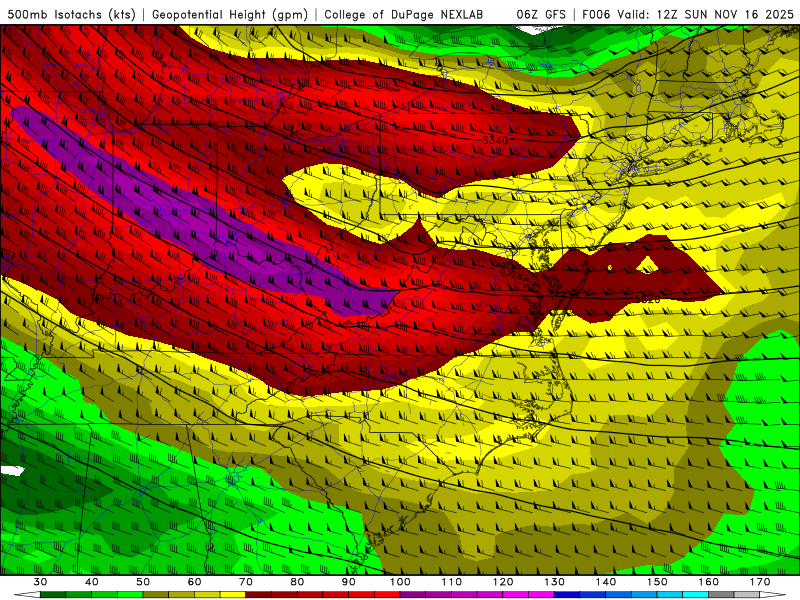This screenshot has width=800, height=600.
Task: Click the 60 label on the color scale
Action: pyautogui.click(x=194, y=582)
